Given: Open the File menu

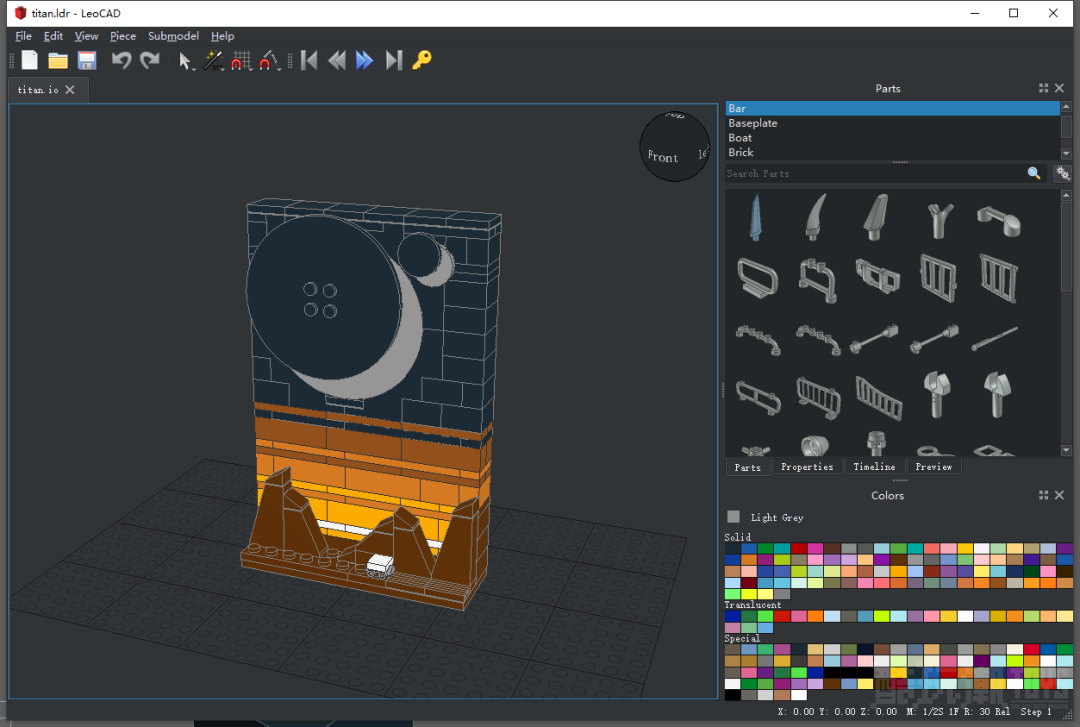Looking at the screenshot, I should [x=23, y=36].
